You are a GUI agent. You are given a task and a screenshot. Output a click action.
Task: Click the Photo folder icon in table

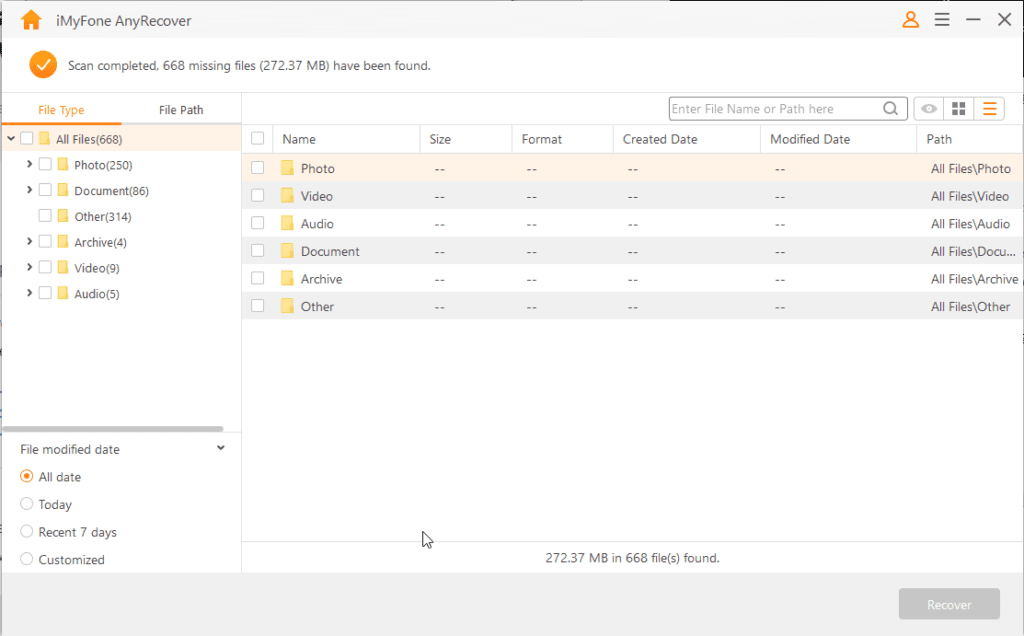(287, 168)
